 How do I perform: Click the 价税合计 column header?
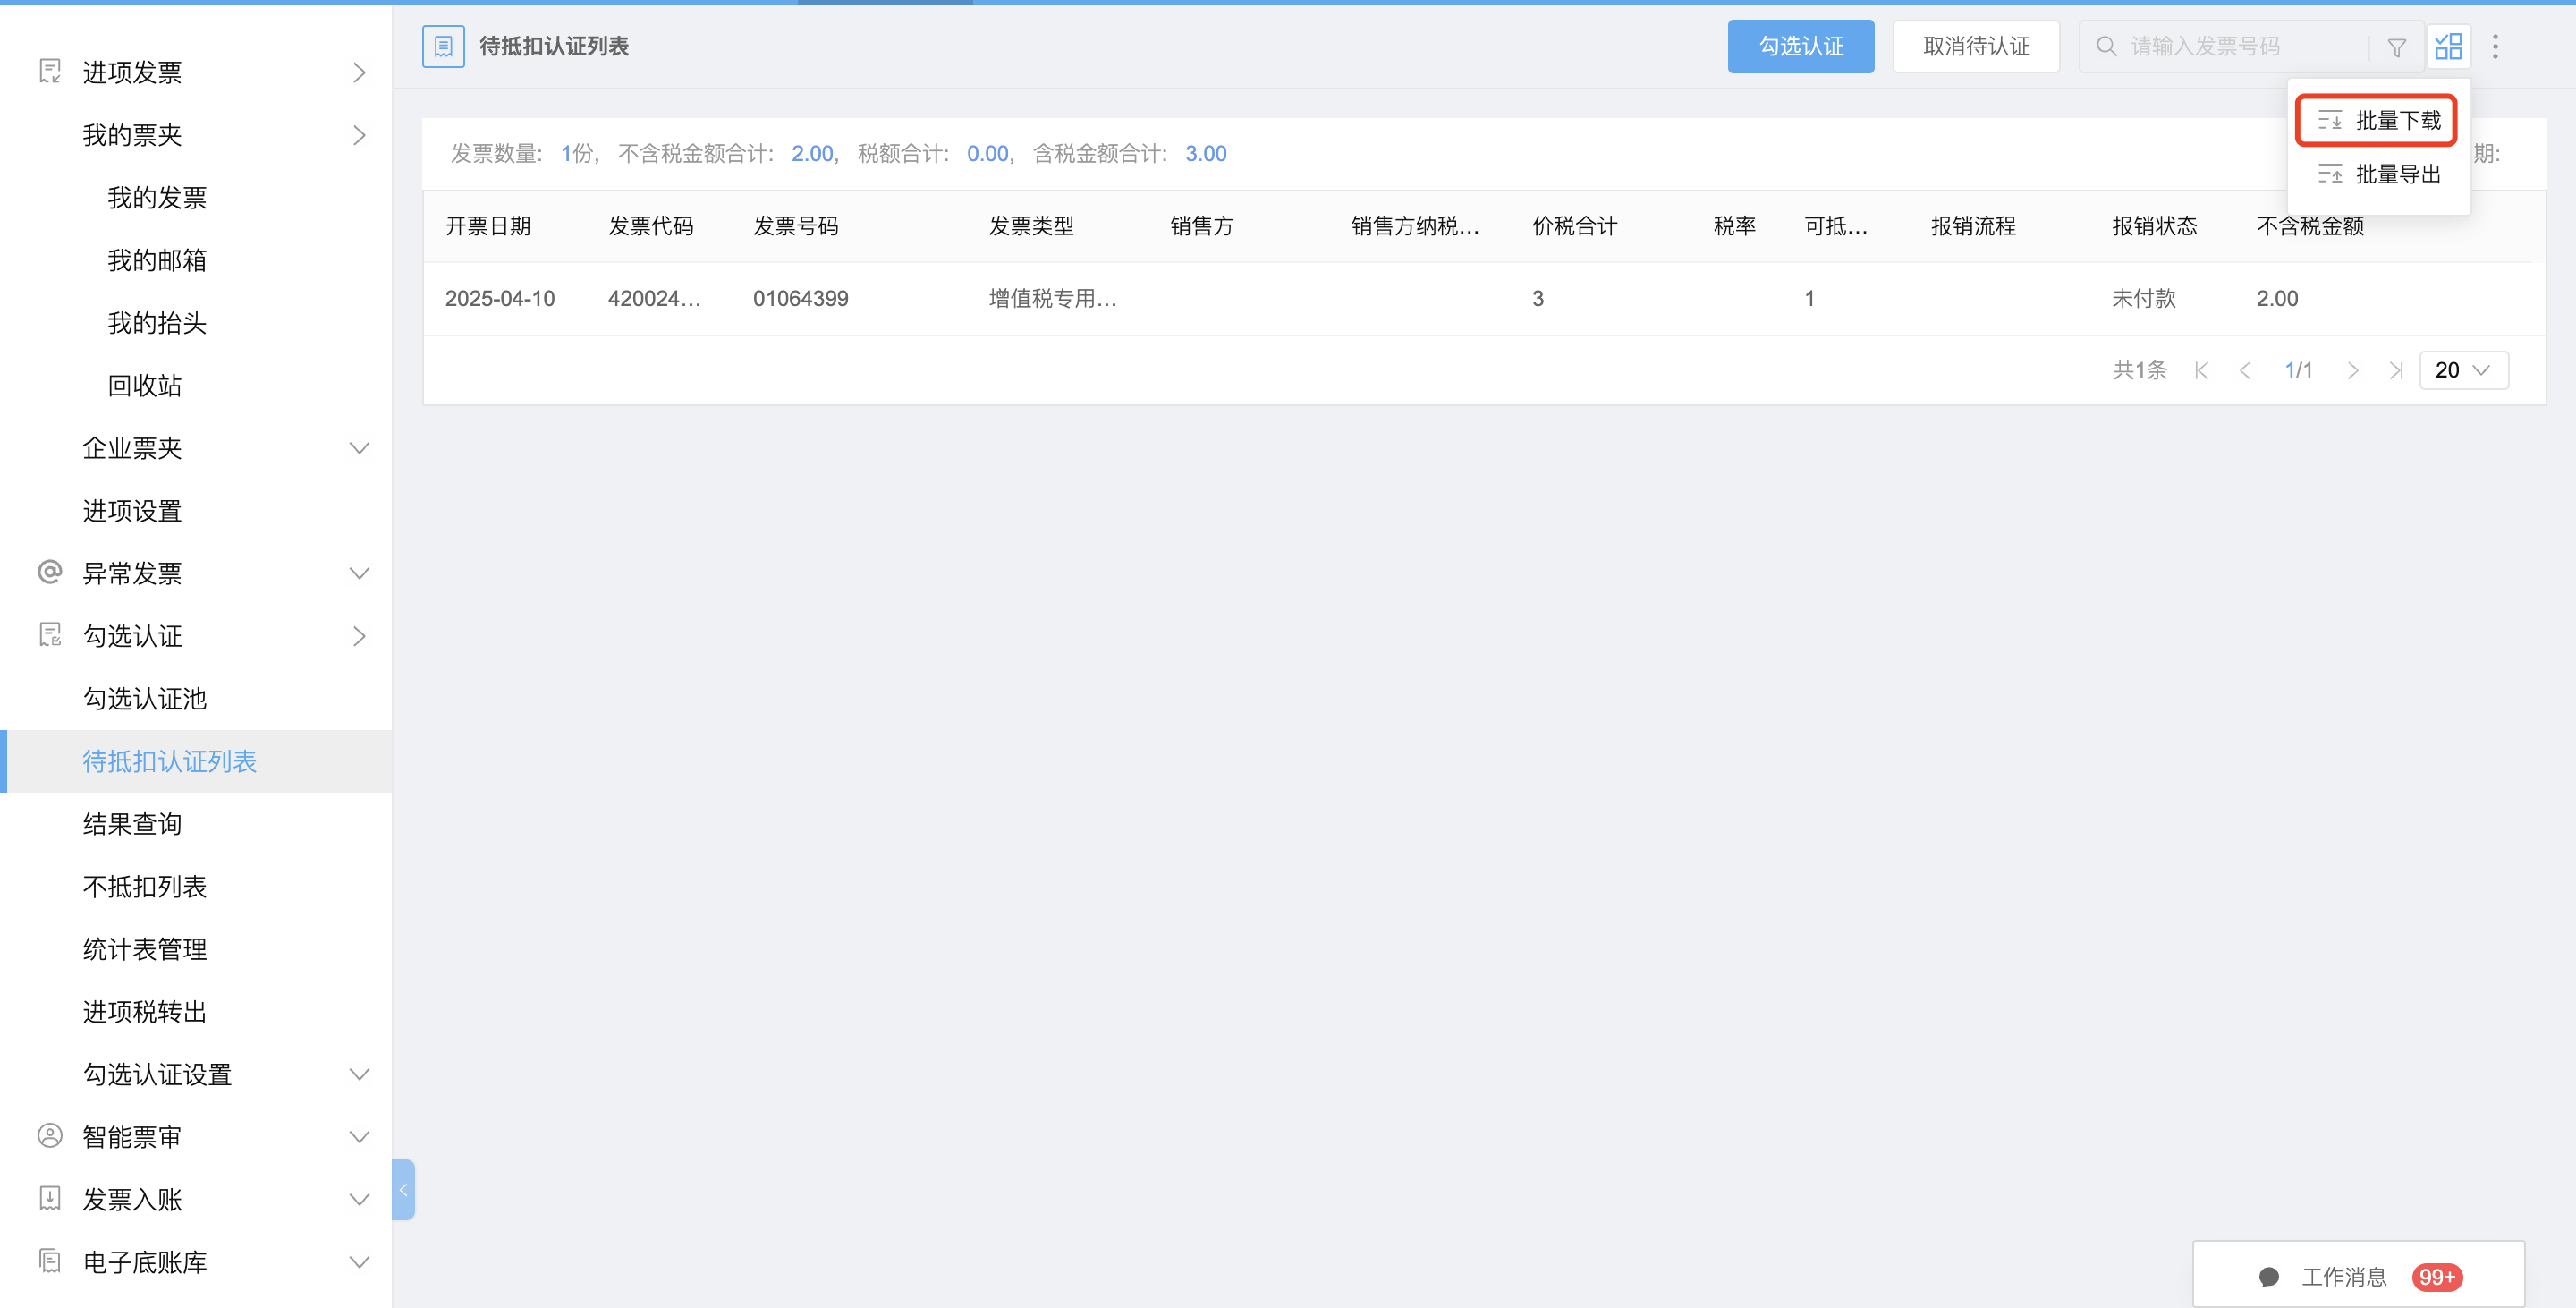tap(1575, 226)
